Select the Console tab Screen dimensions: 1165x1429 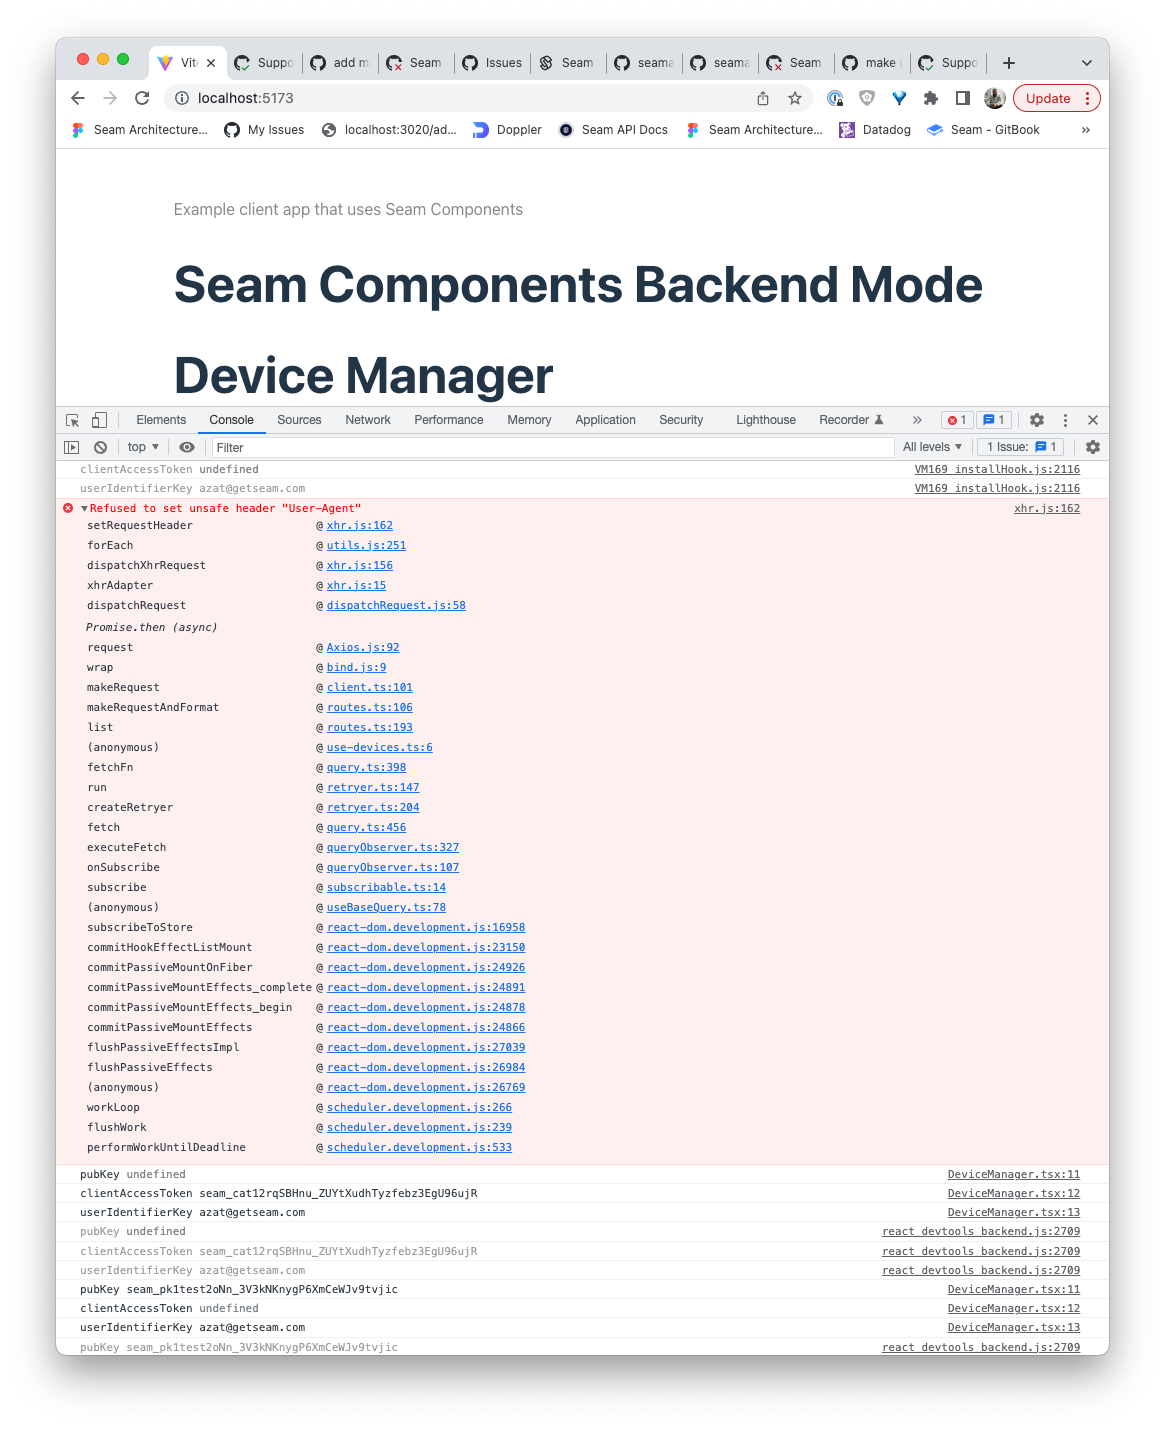(x=231, y=420)
